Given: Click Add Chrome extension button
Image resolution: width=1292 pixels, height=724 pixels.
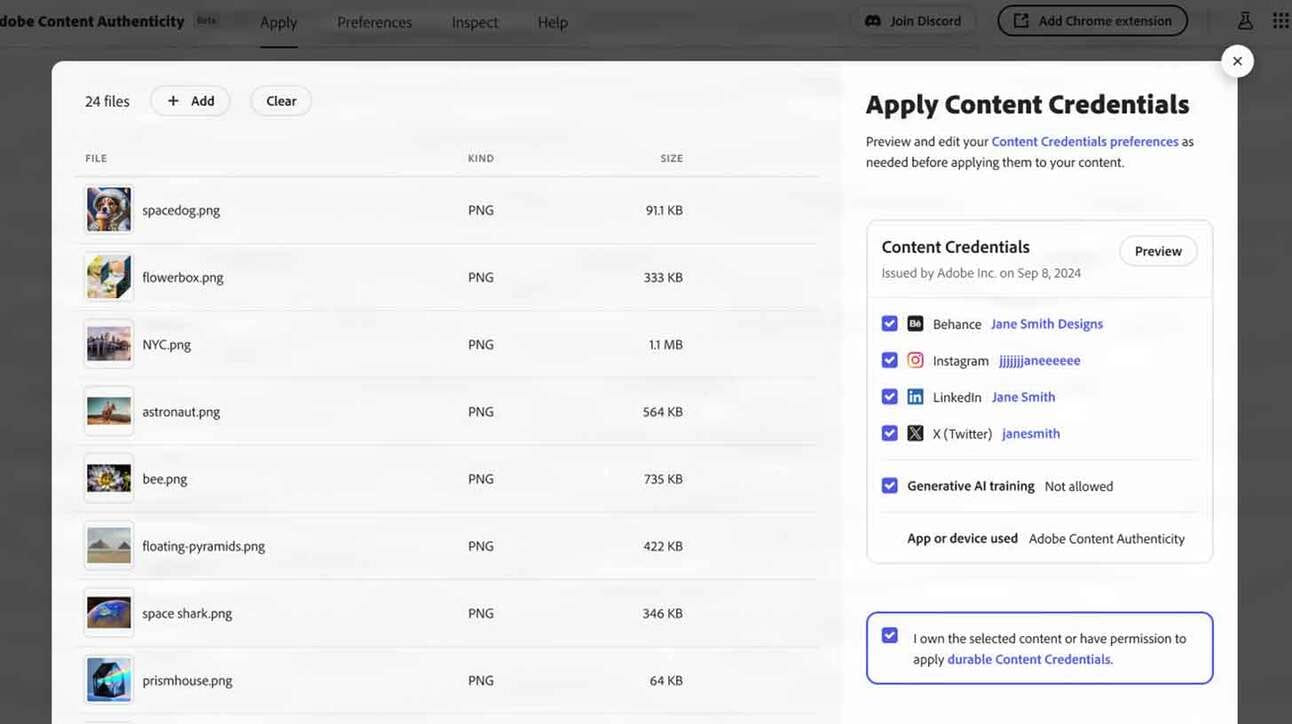Looking at the screenshot, I should coord(1092,21).
